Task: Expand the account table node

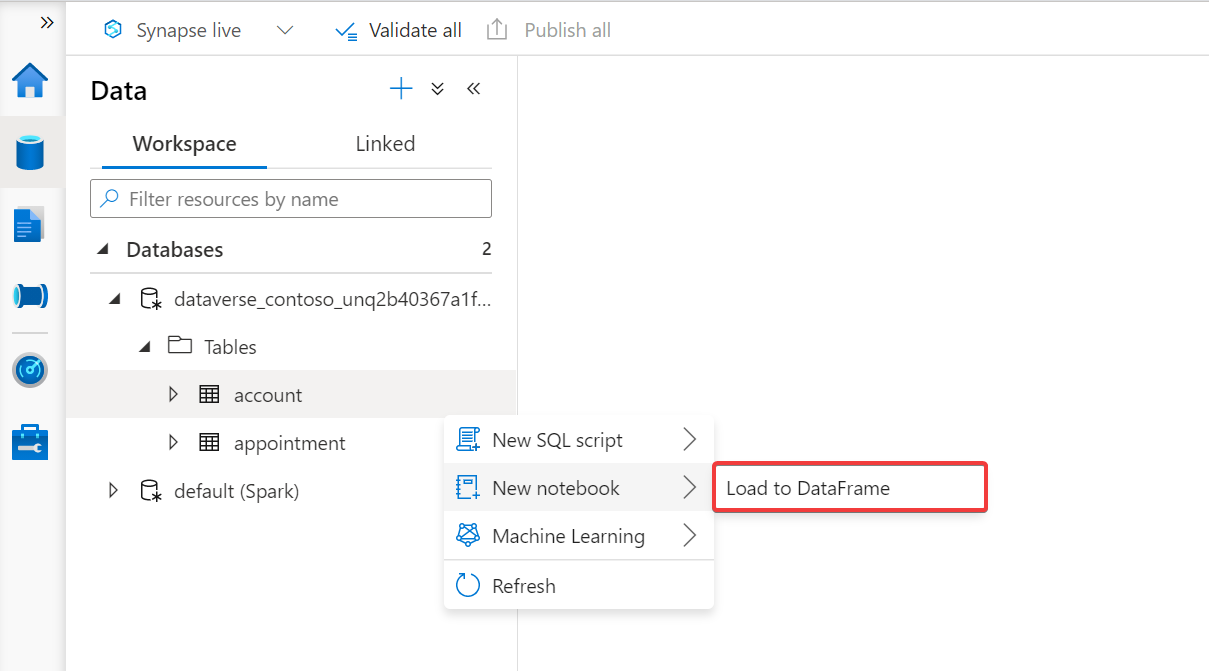Action: (x=174, y=395)
